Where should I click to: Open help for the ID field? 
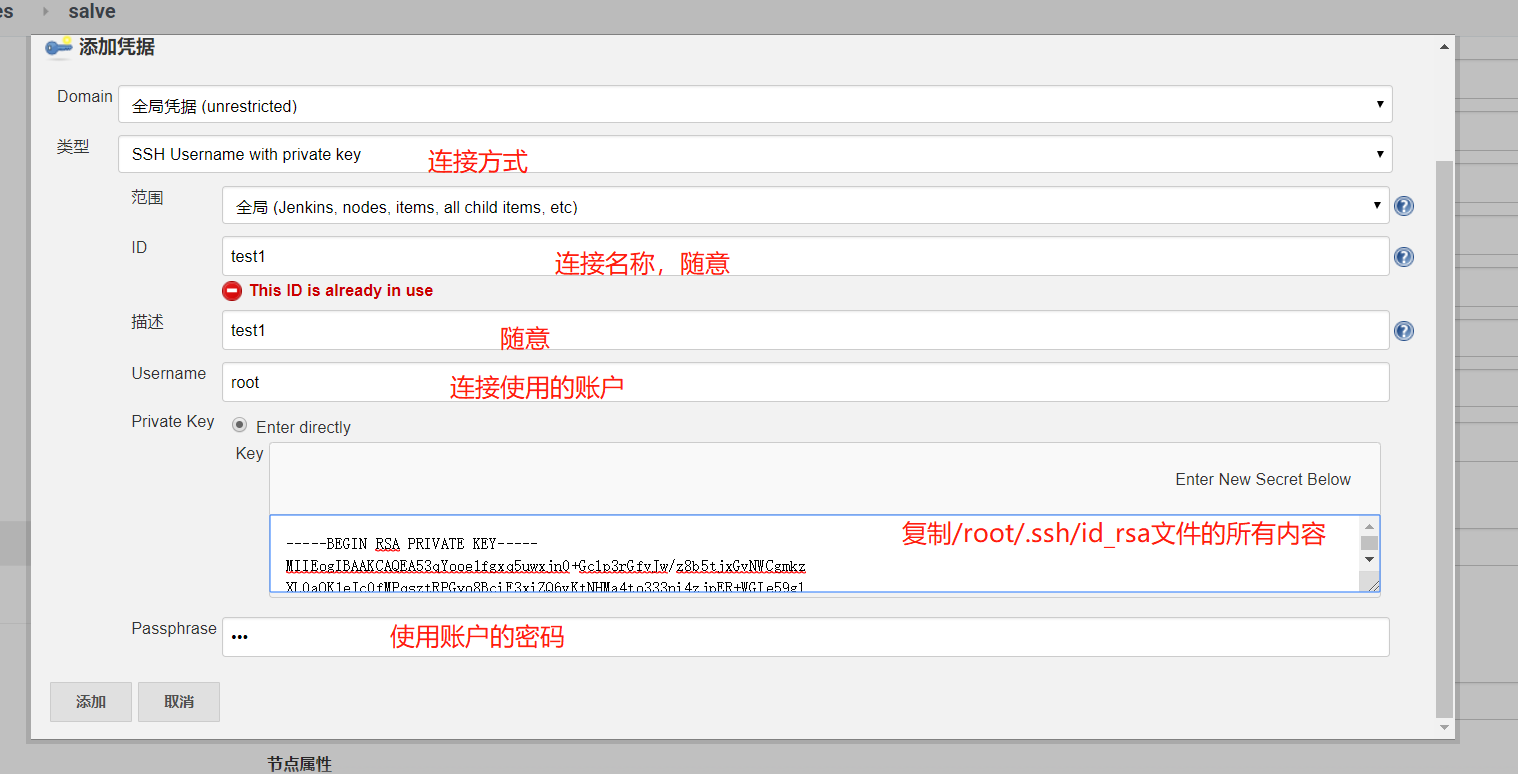[x=1403, y=256]
